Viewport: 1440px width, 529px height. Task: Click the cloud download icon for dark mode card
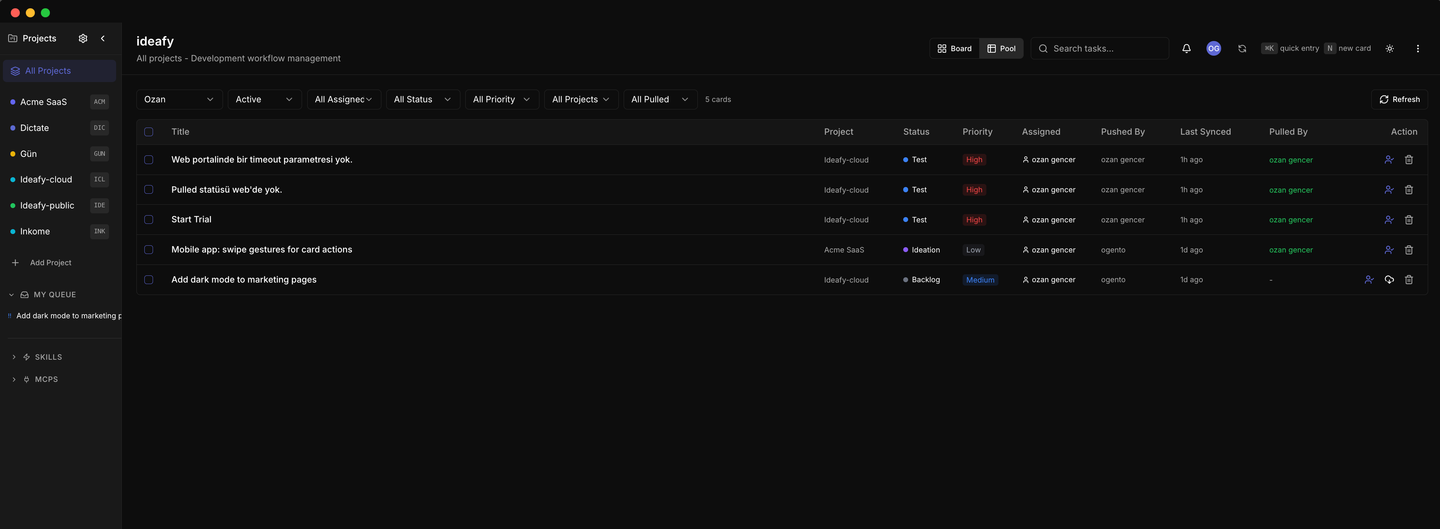[x=1389, y=280]
